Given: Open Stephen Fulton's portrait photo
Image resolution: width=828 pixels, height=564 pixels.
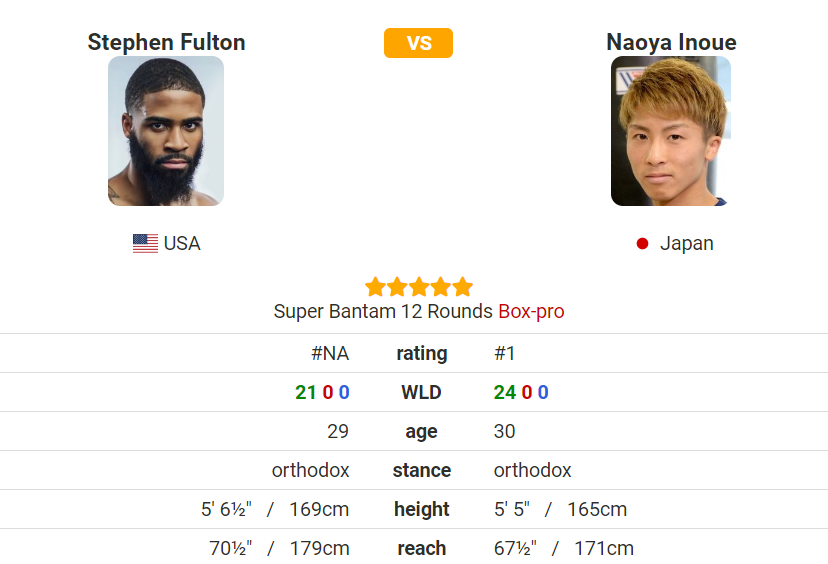Looking at the screenshot, I should pos(166,131).
